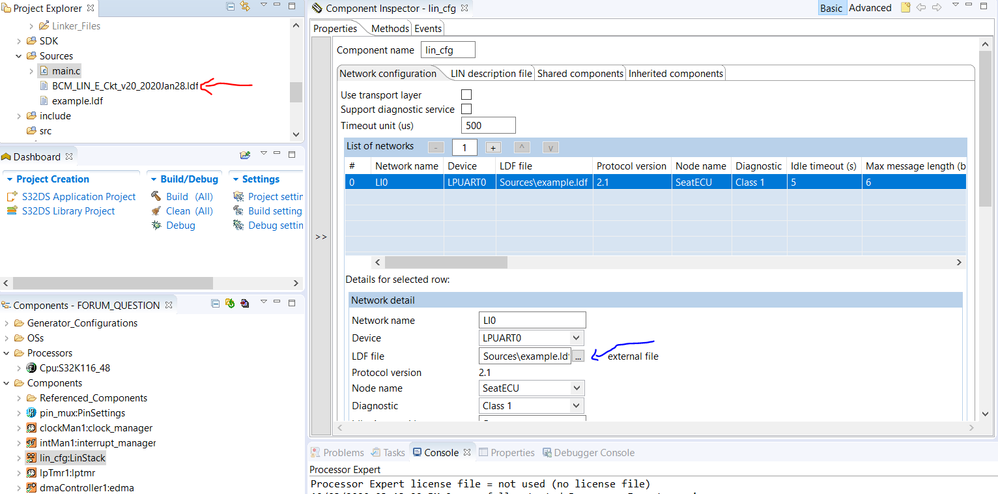
Task: Click the main.c file icon
Action: tap(44, 71)
